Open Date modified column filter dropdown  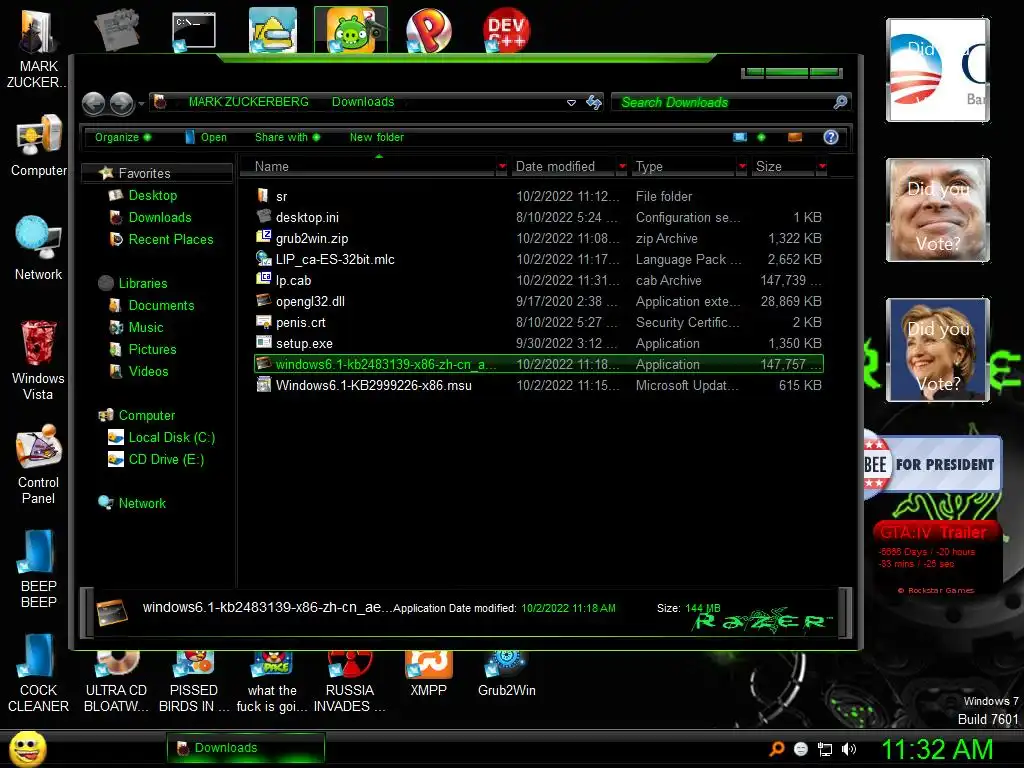[x=622, y=167]
